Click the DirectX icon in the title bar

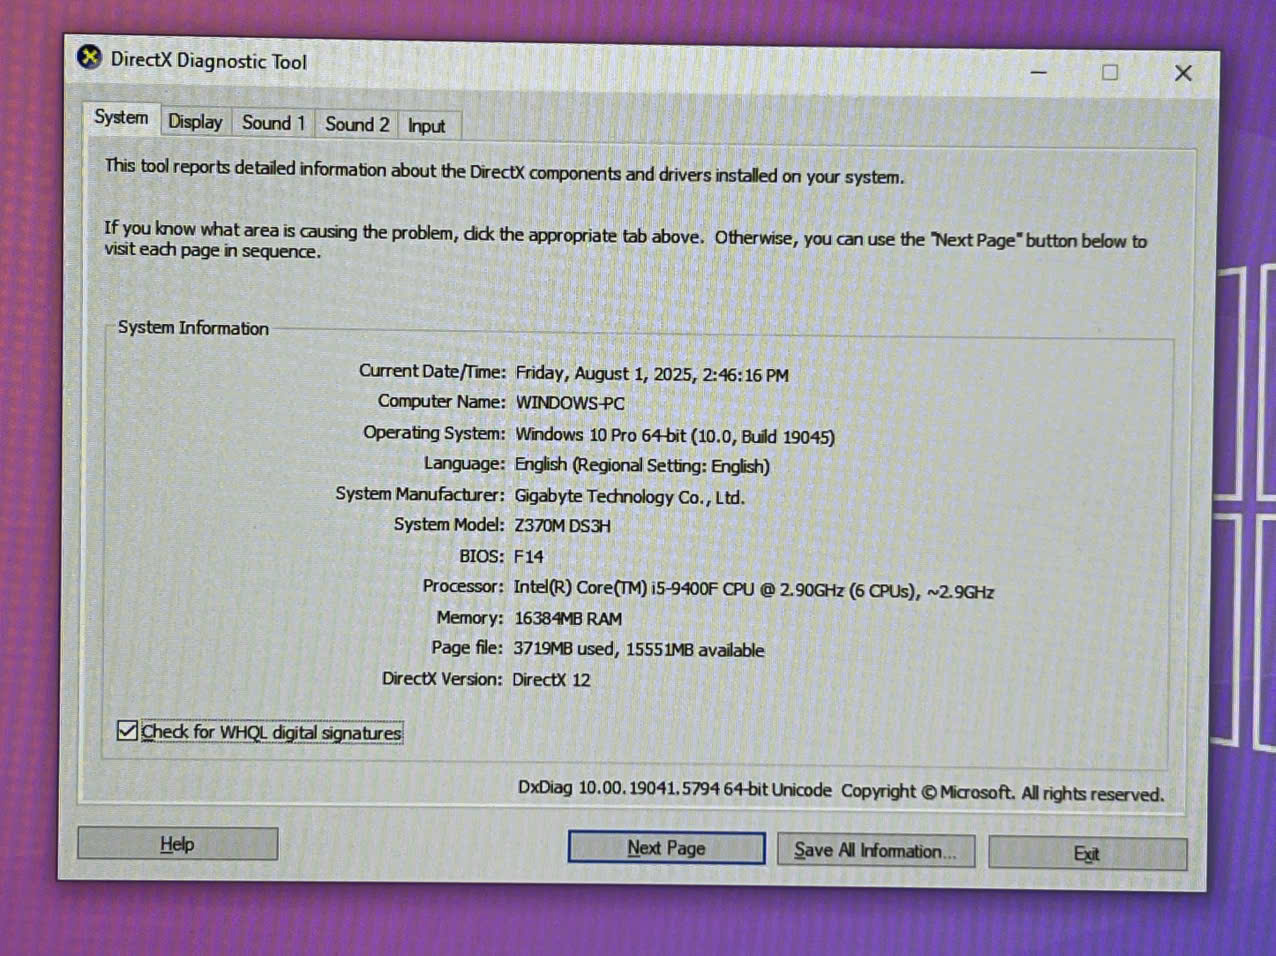pos(89,57)
